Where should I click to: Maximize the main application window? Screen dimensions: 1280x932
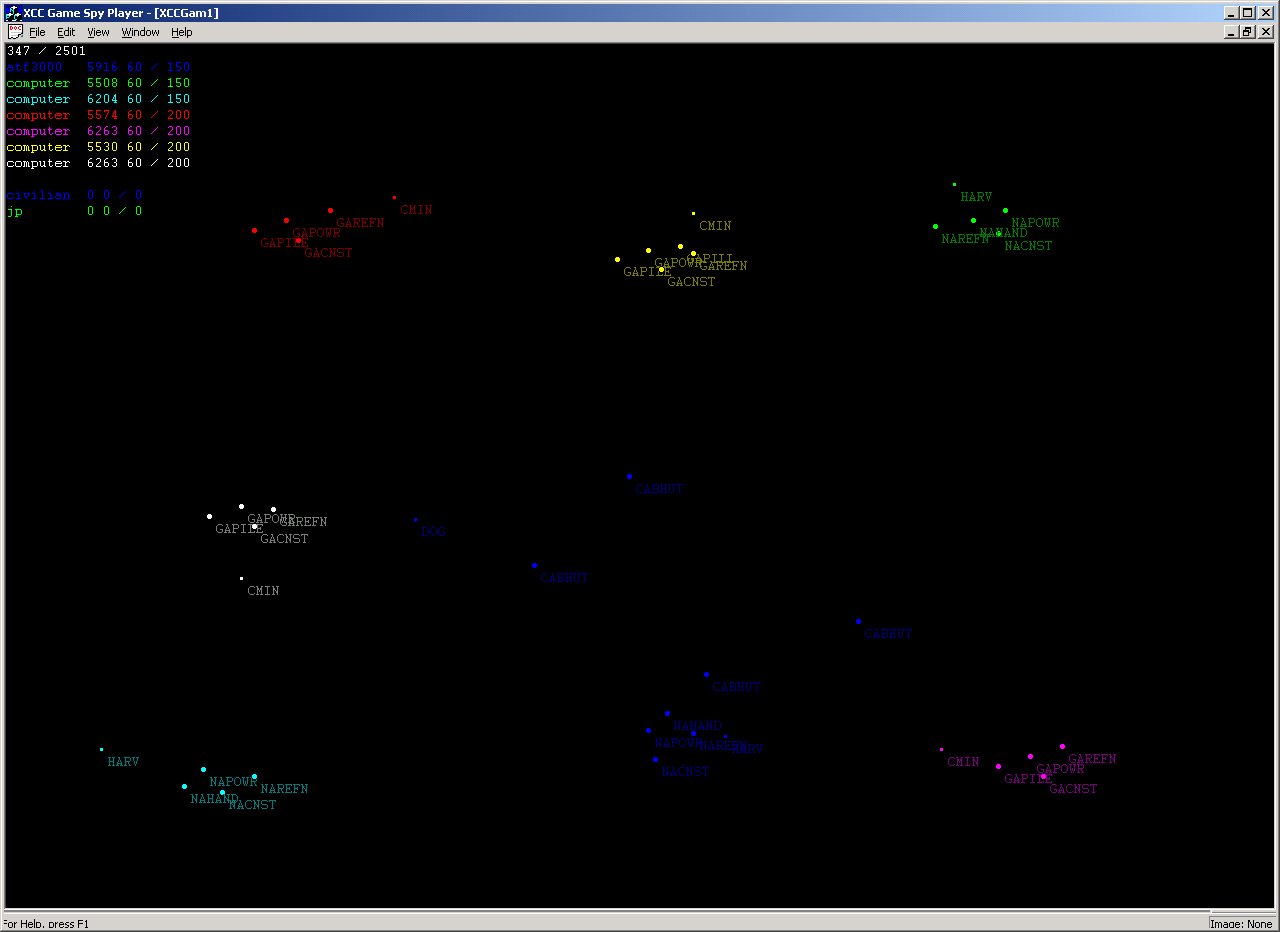tap(1247, 13)
